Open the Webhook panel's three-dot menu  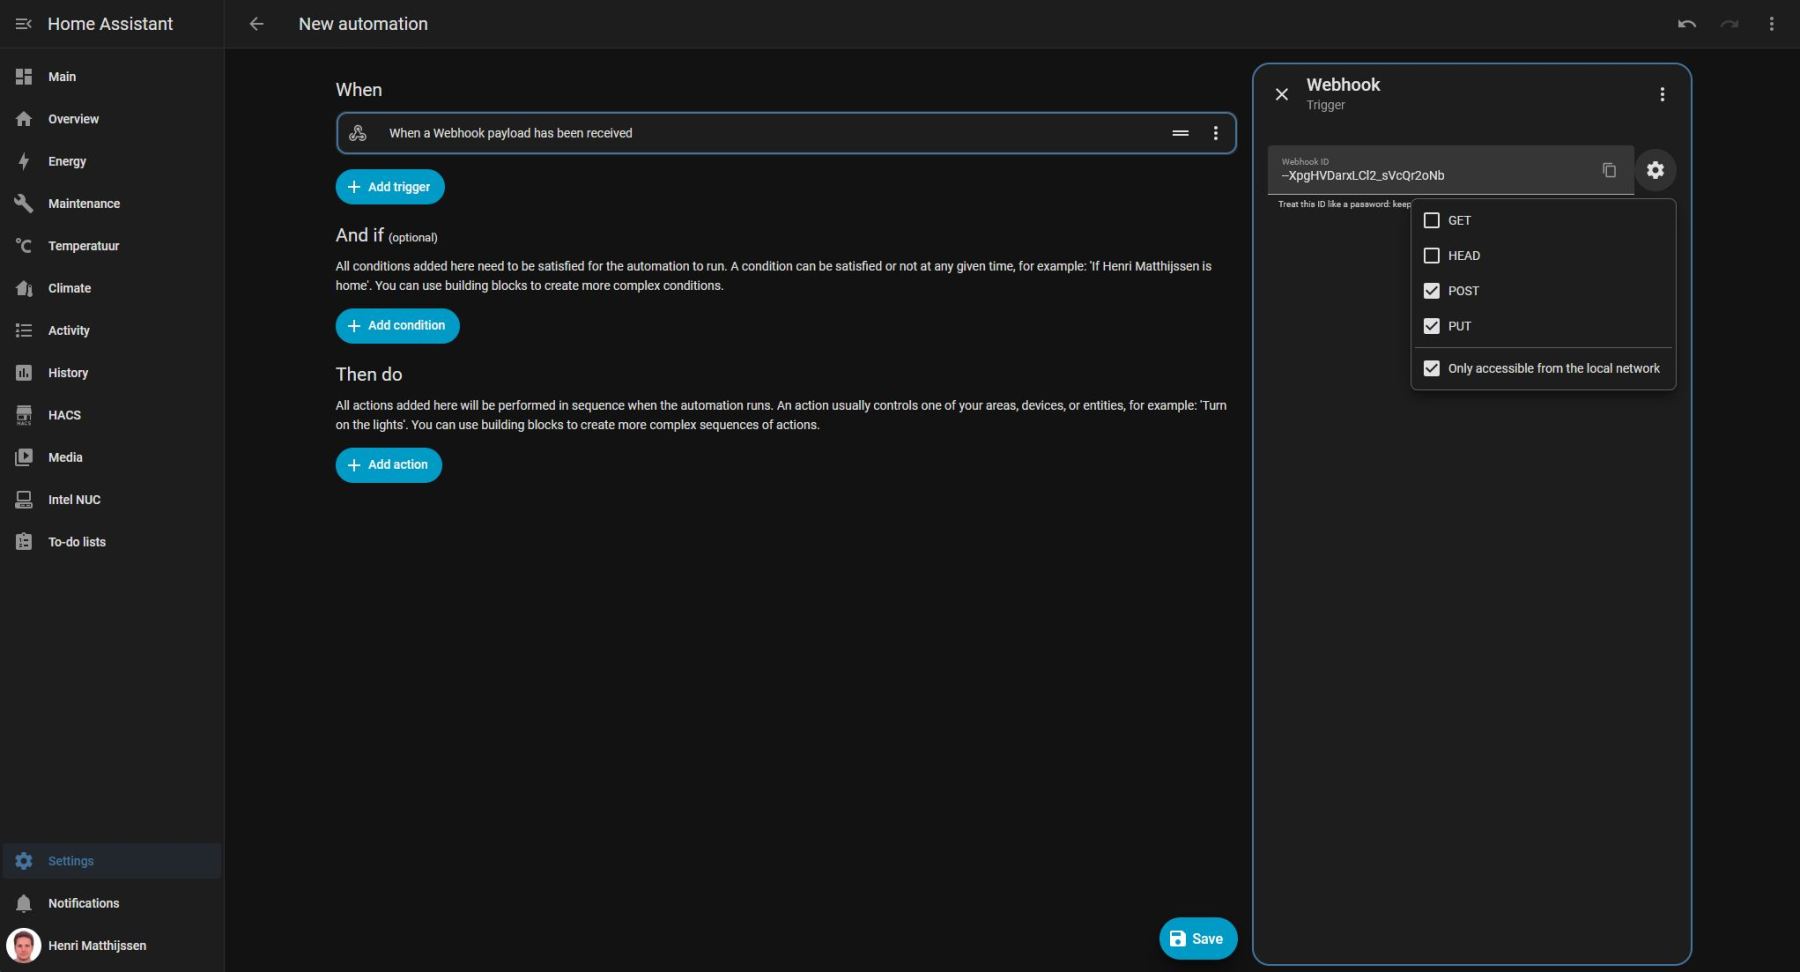pos(1662,94)
